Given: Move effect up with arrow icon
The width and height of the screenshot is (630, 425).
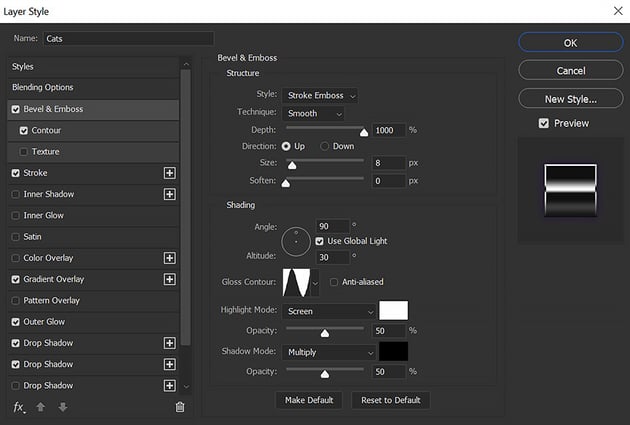Looking at the screenshot, I should [x=40, y=407].
